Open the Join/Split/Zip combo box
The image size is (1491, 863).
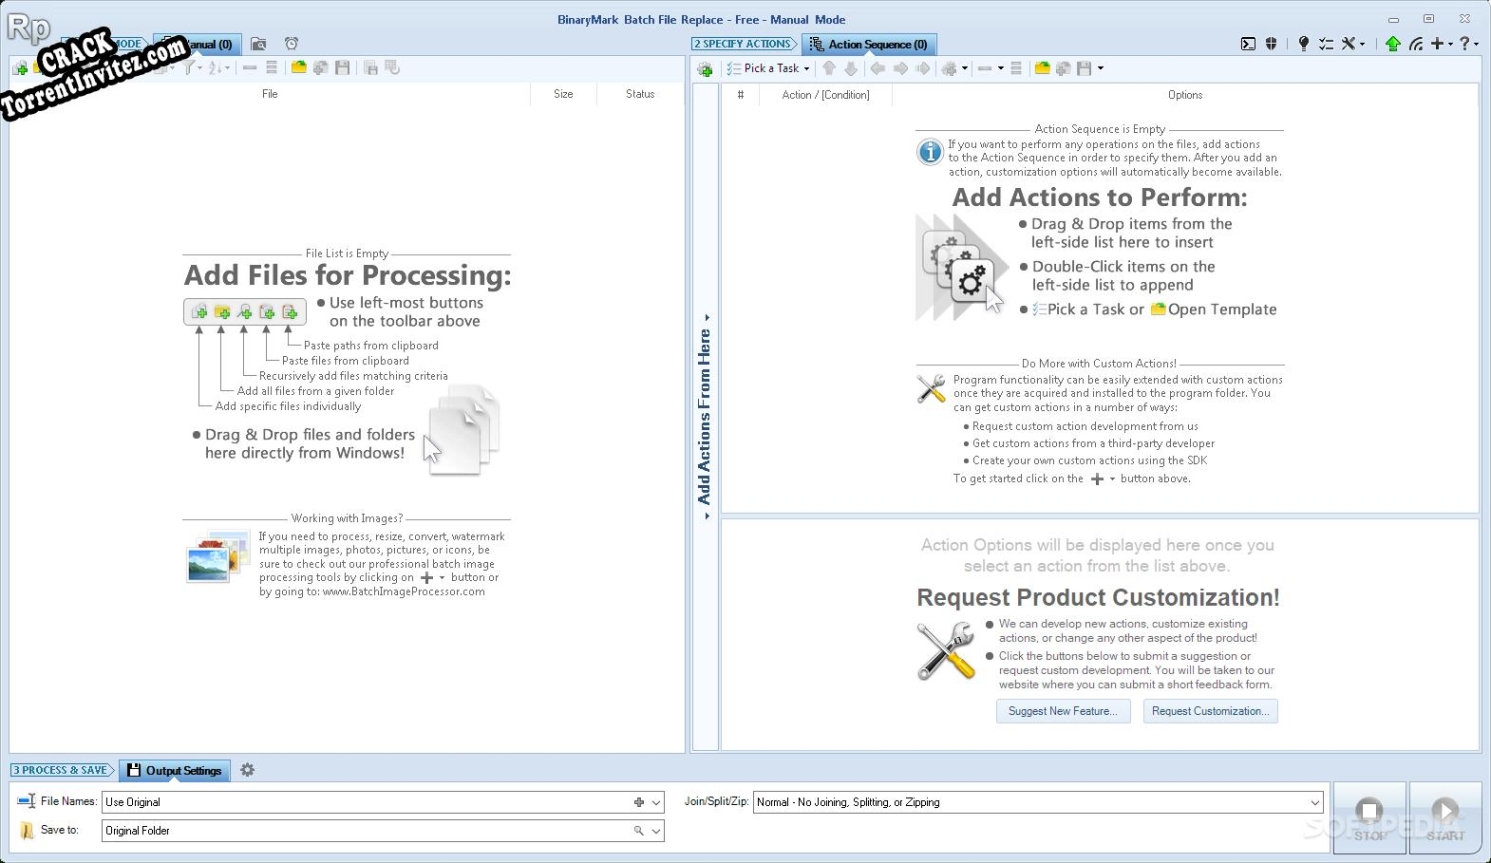point(1038,802)
